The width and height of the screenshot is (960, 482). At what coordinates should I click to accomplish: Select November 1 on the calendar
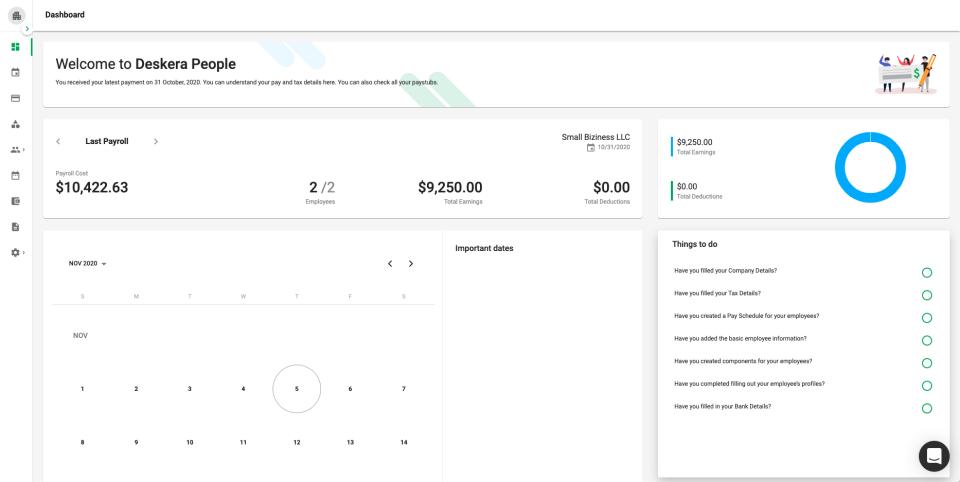83,389
